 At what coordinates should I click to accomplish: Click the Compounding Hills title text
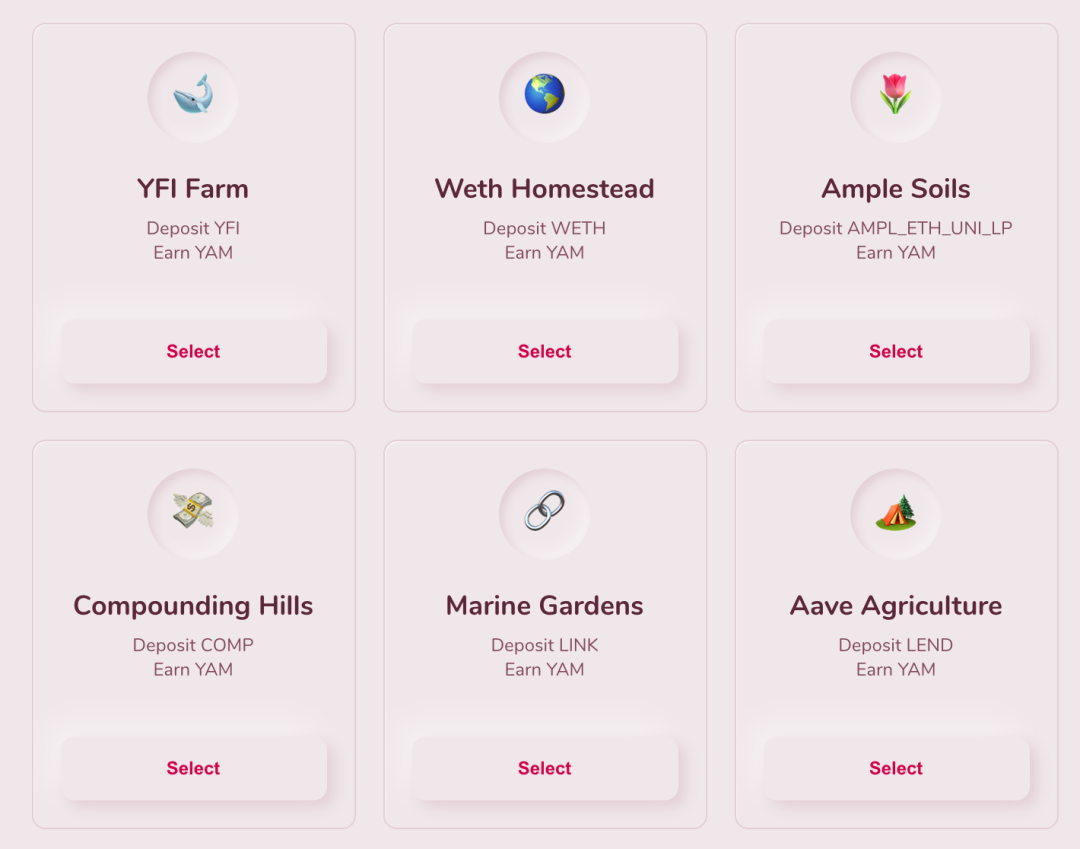click(x=193, y=606)
